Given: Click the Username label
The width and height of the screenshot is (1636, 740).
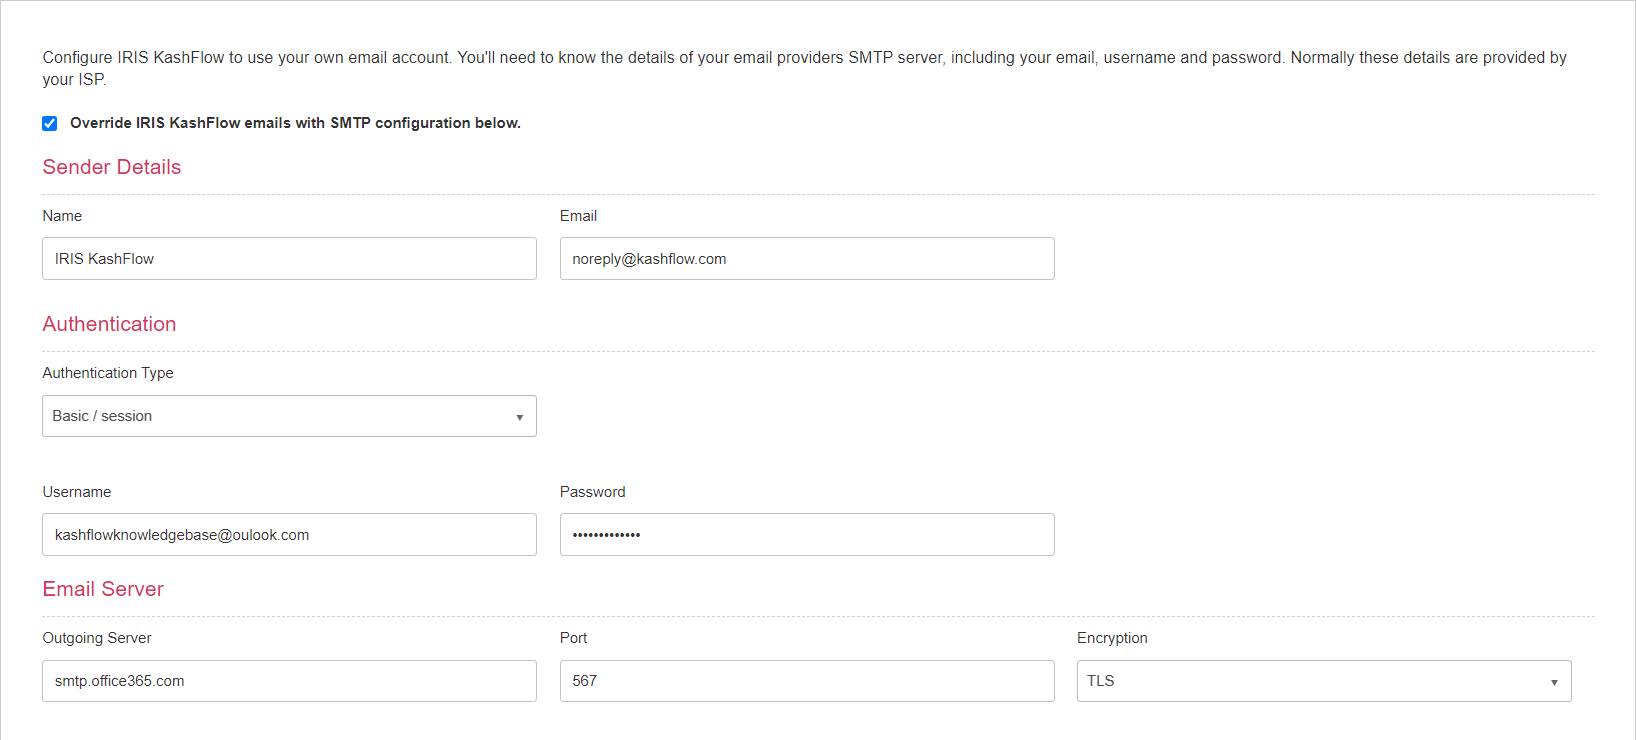Looking at the screenshot, I should 77,492.
